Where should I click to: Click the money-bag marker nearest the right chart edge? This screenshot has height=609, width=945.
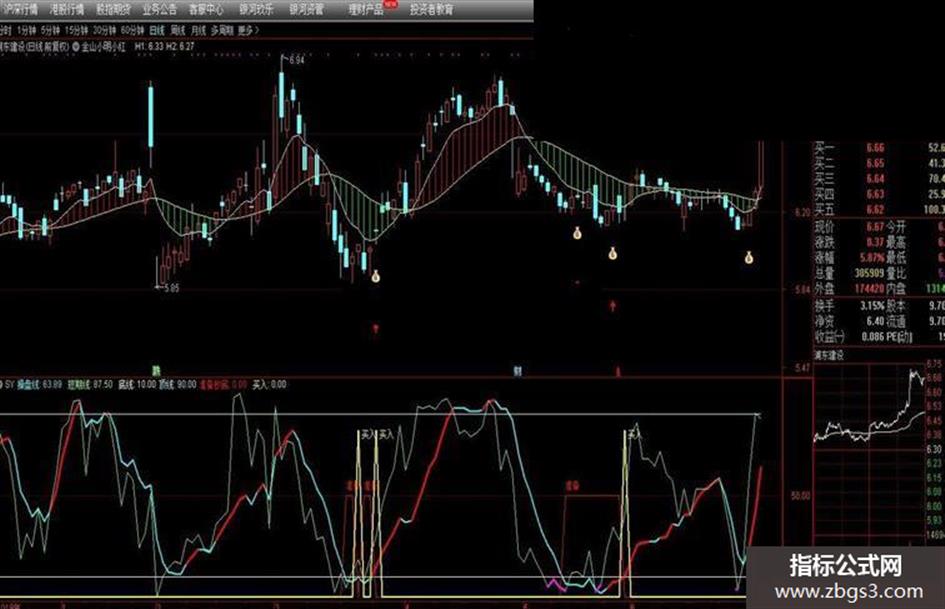tap(749, 258)
